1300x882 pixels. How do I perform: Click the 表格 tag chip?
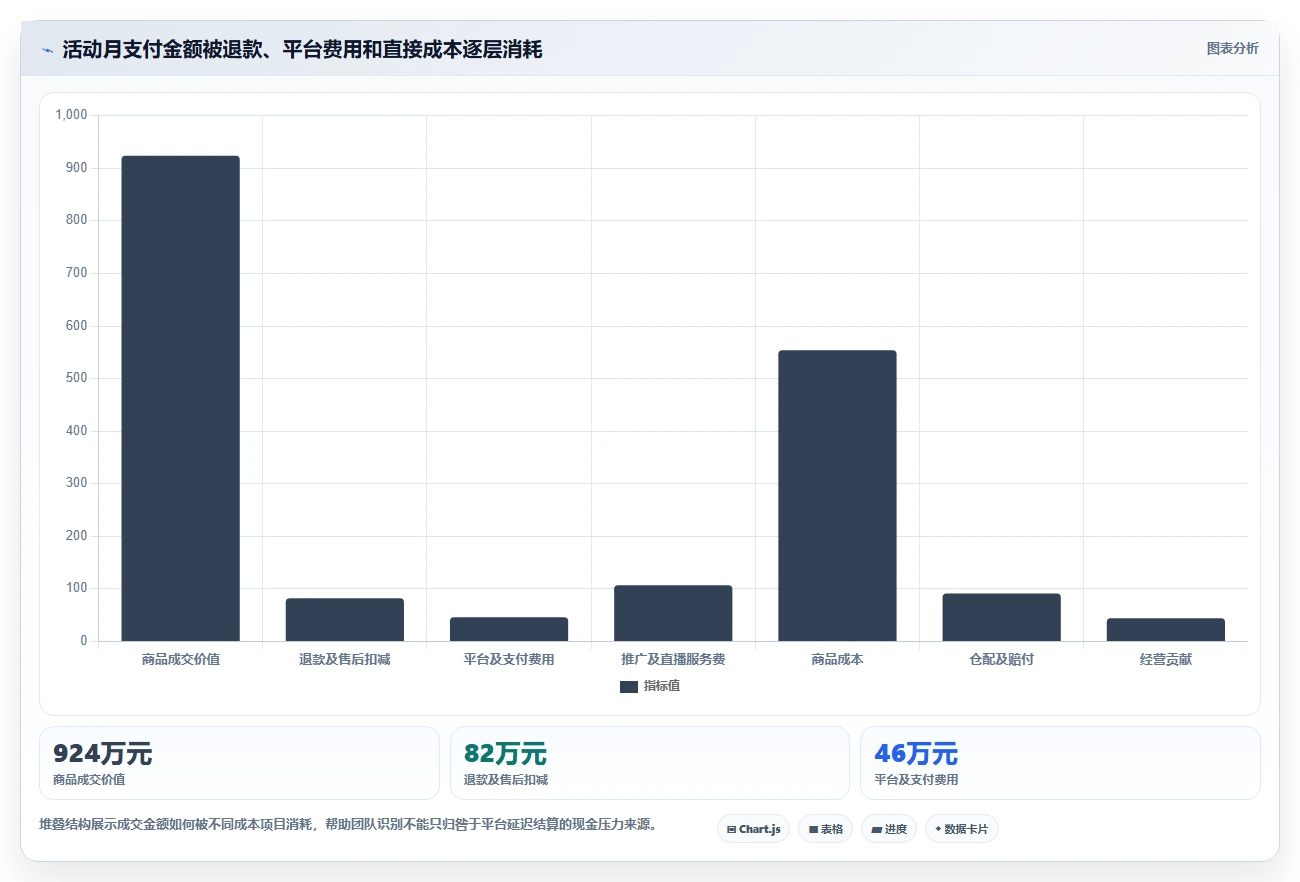point(825,829)
